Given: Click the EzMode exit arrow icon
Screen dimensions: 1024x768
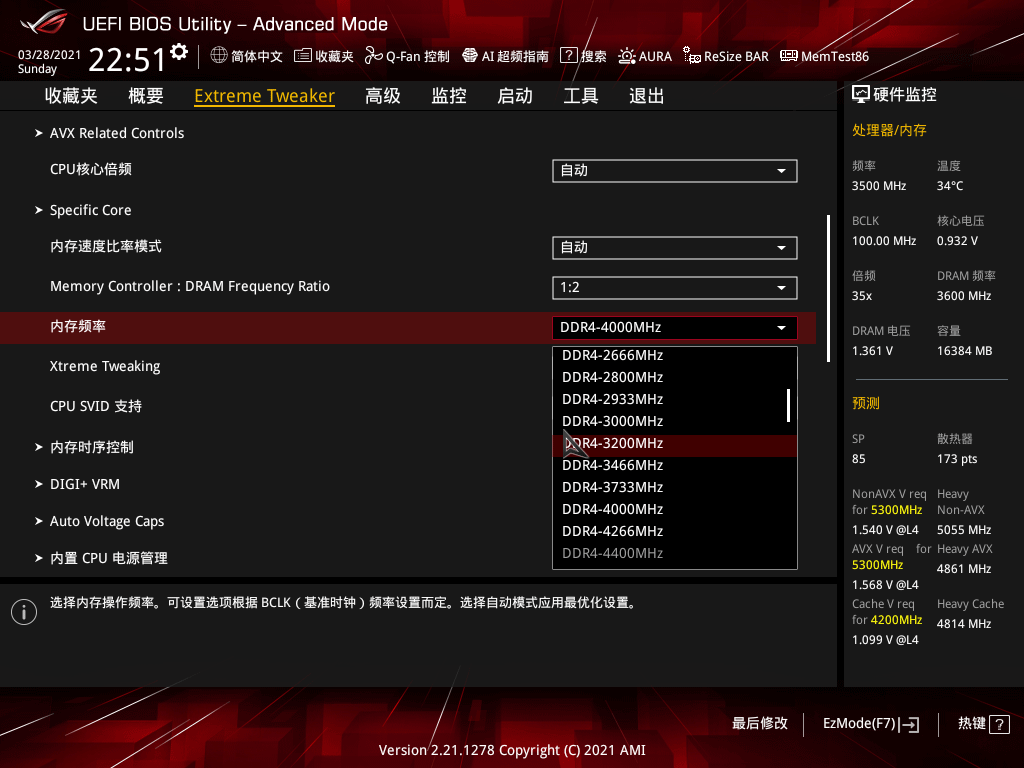Looking at the screenshot, I should (x=909, y=724).
